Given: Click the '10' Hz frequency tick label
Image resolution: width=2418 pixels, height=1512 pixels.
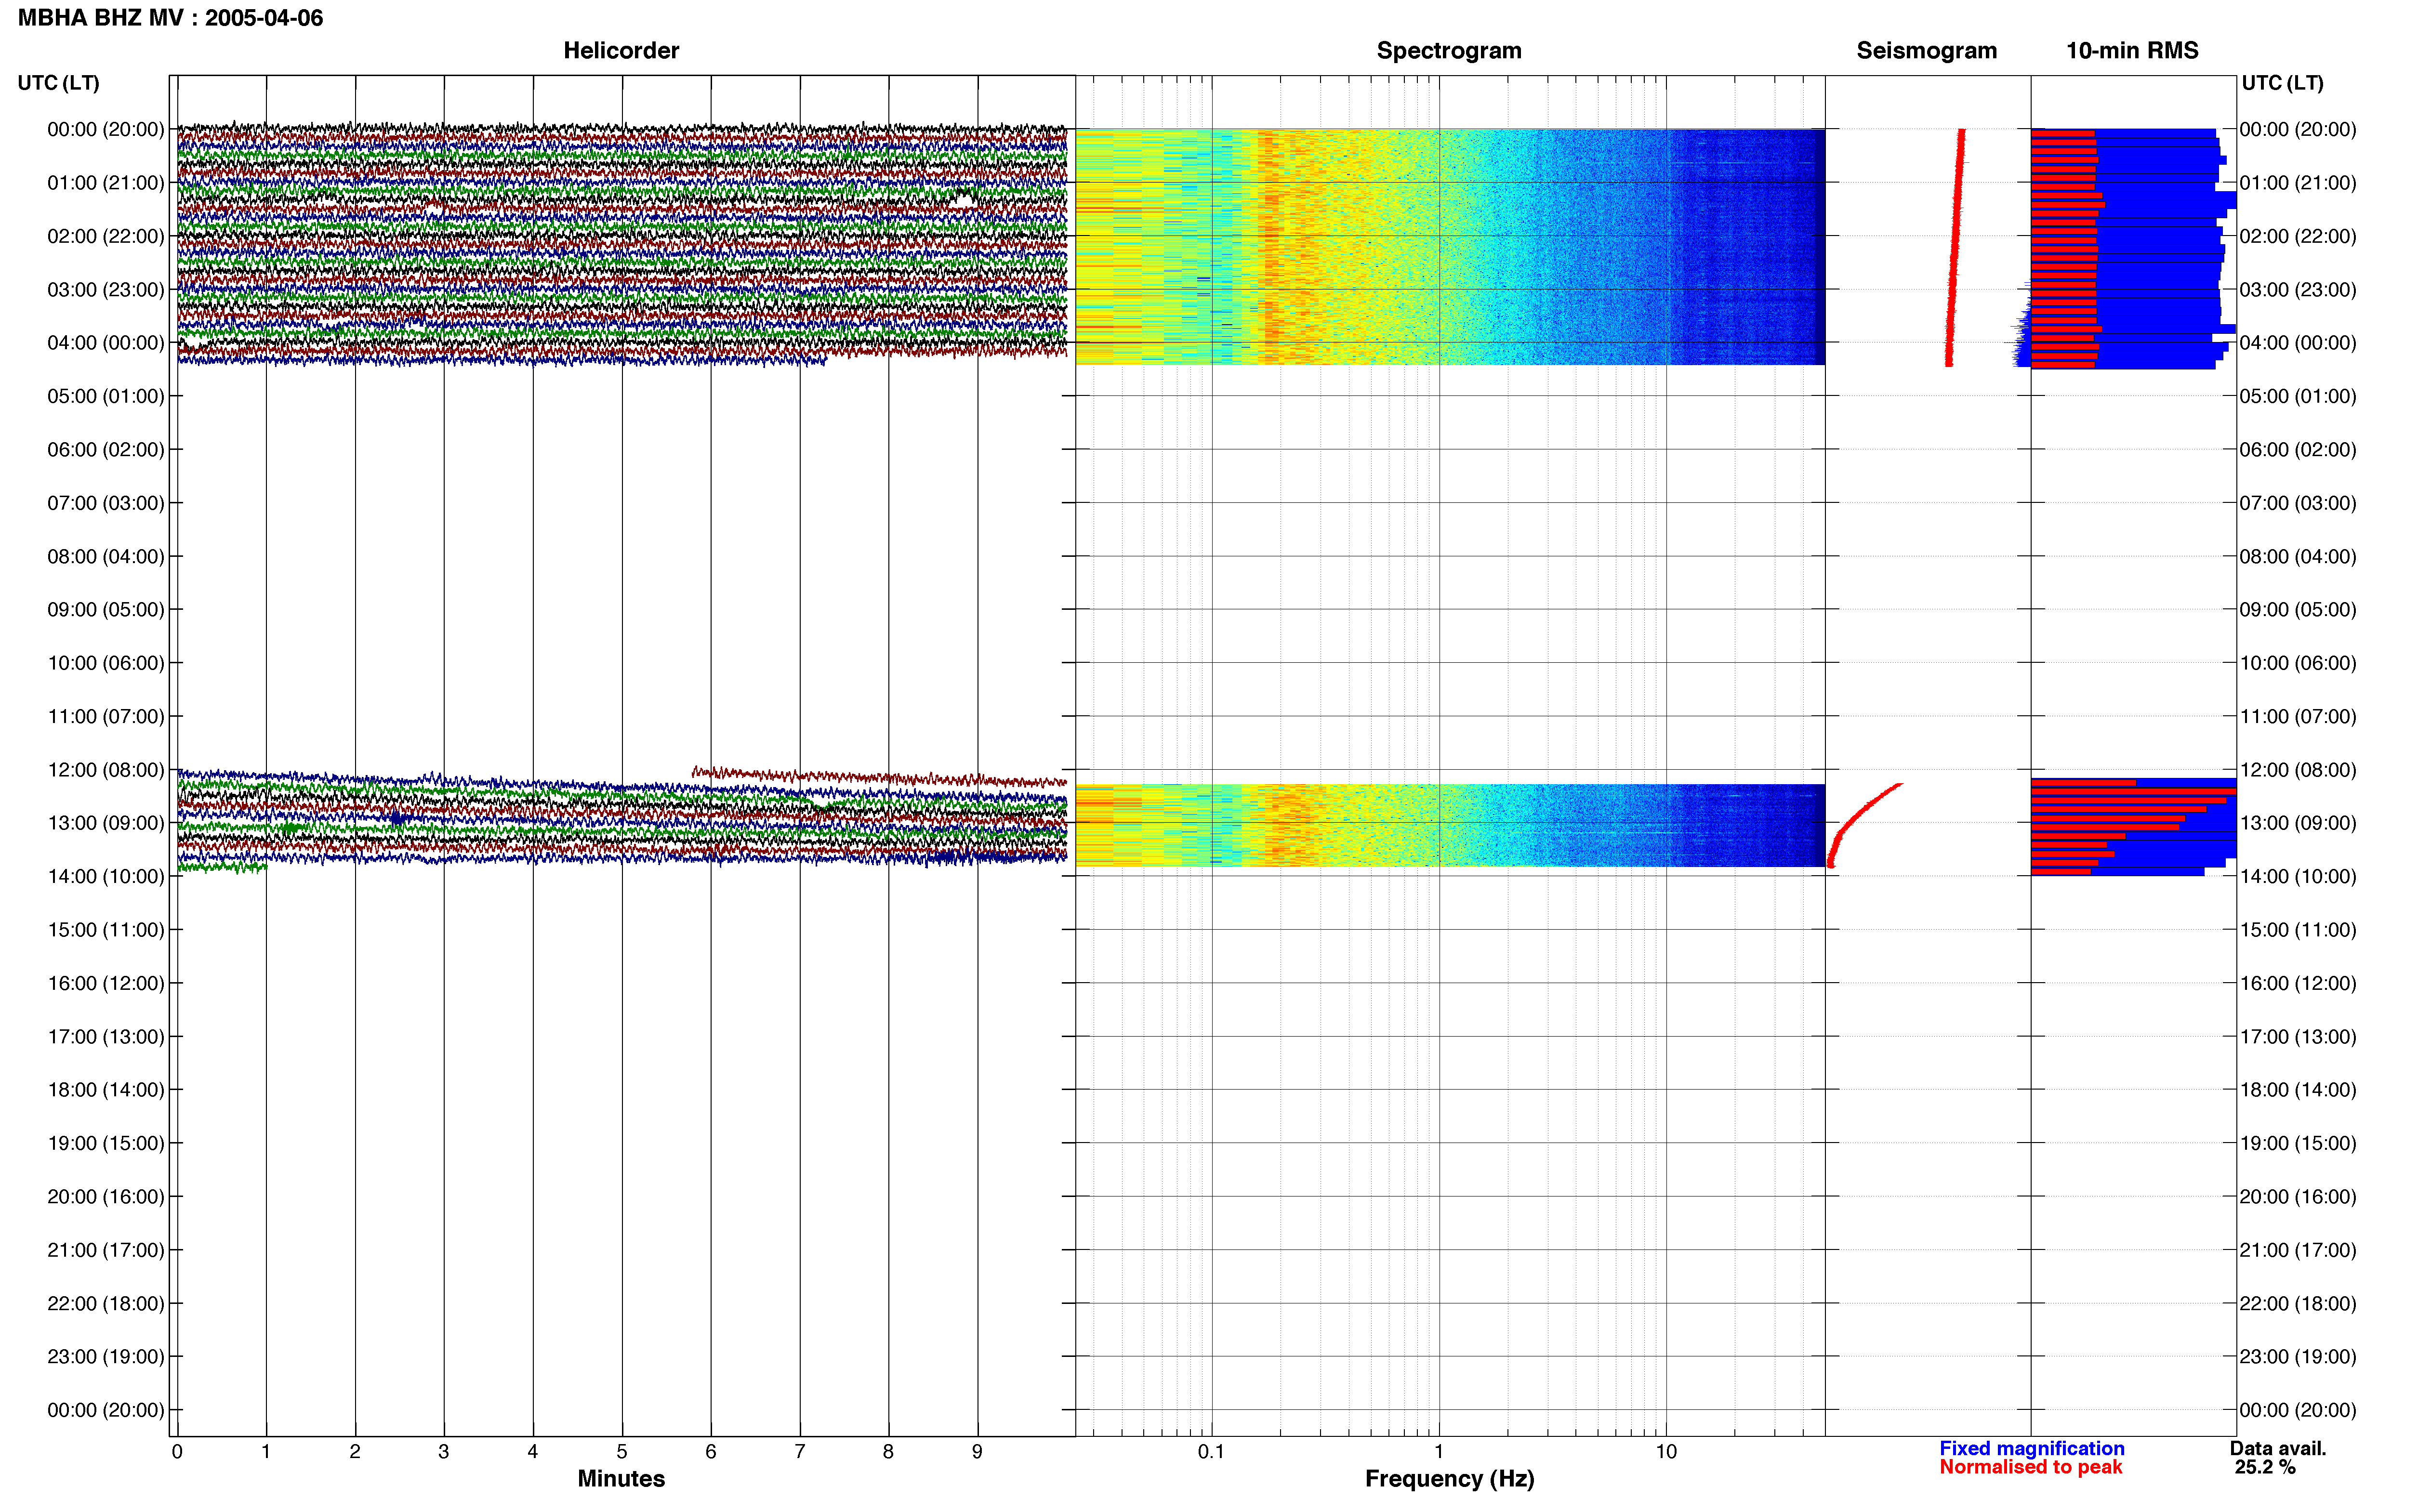Looking at the screenshot, I should pos(1666,1452).
